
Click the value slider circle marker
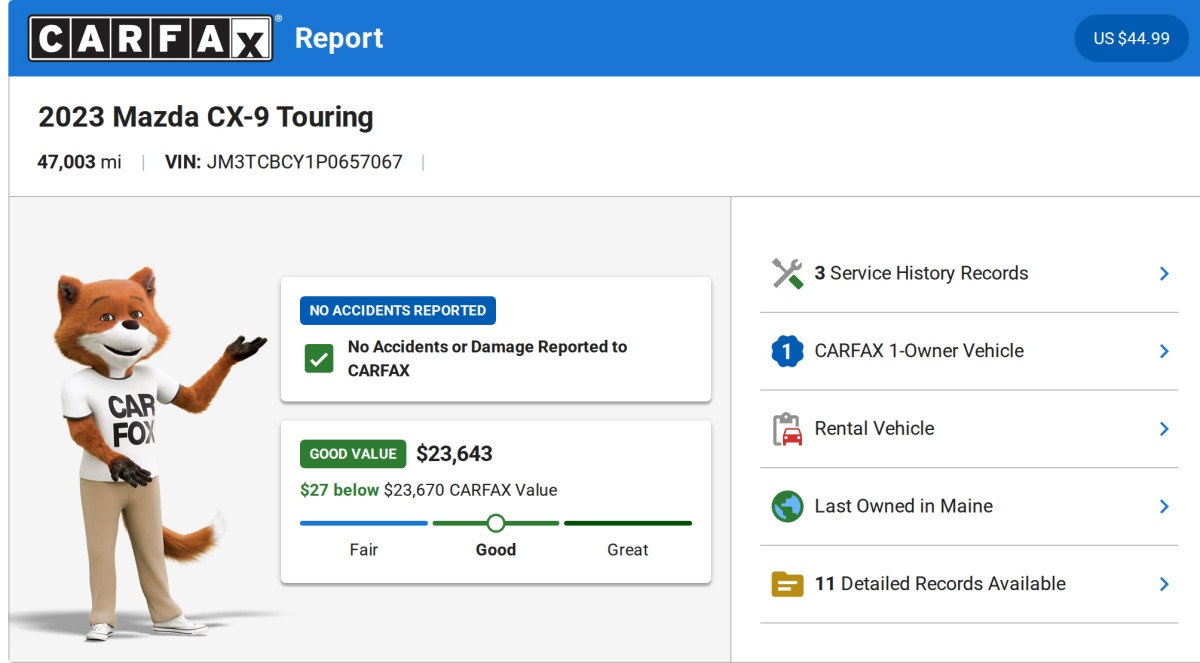(x=495, y=523)
